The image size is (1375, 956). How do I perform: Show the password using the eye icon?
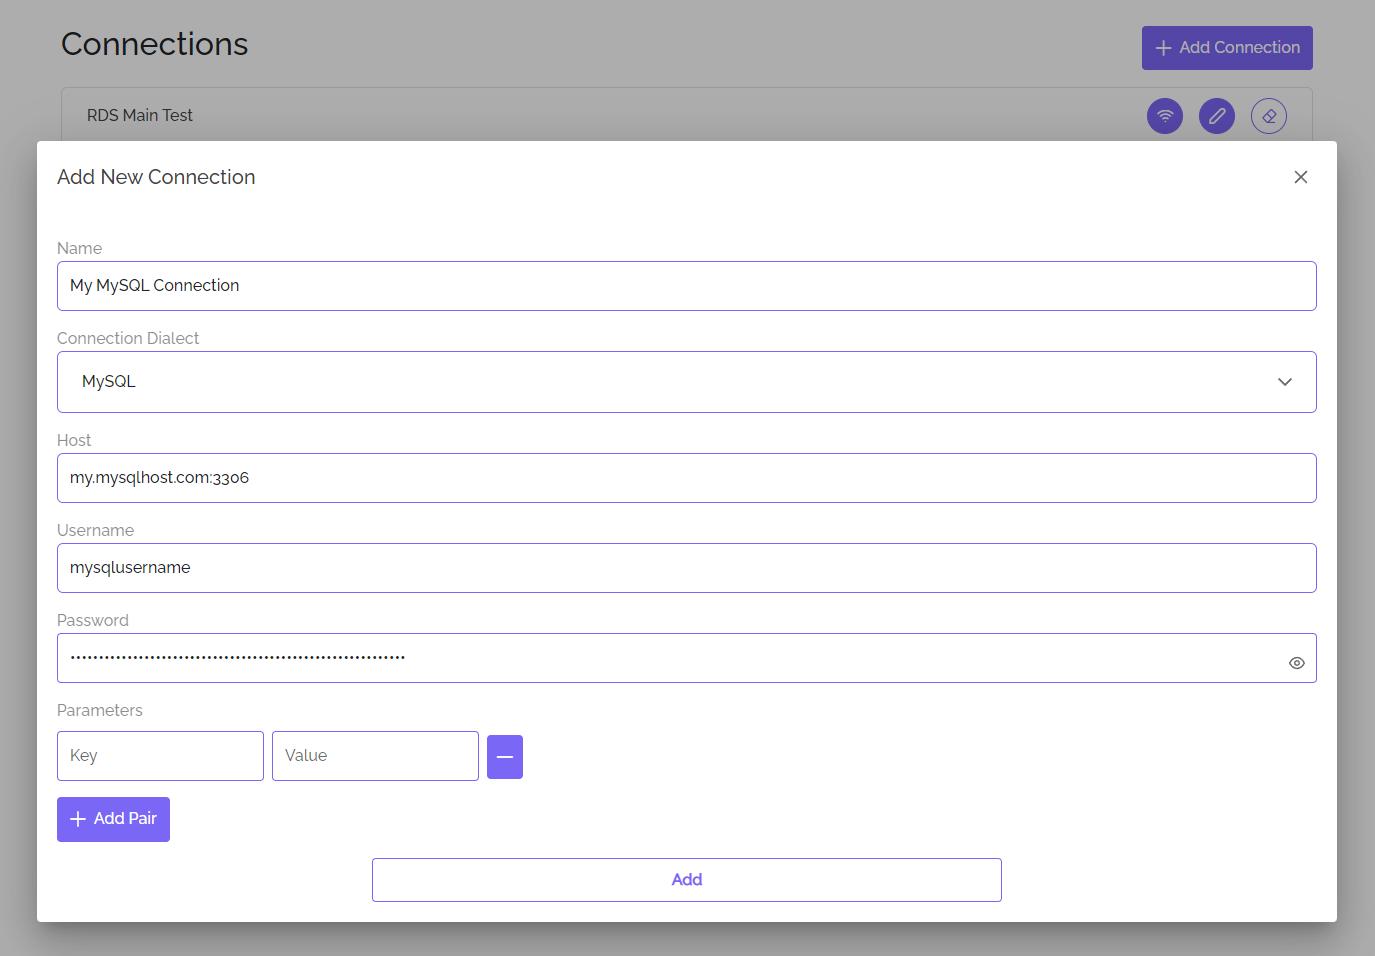1296,663
